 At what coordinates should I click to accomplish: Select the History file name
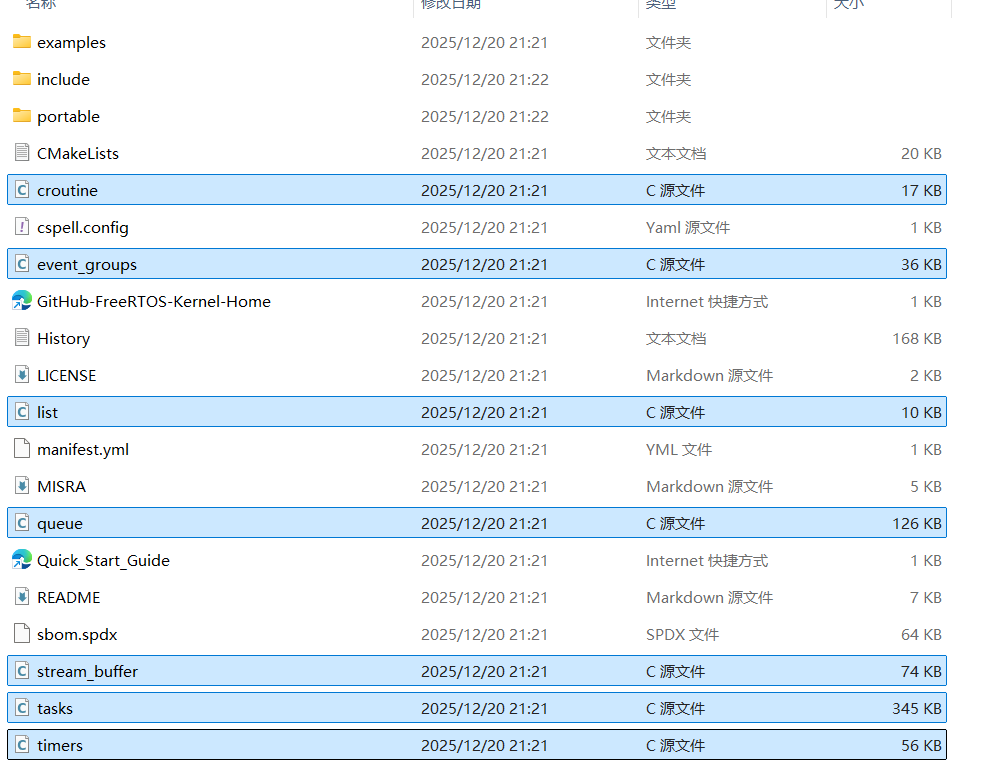tap(64, 339)
